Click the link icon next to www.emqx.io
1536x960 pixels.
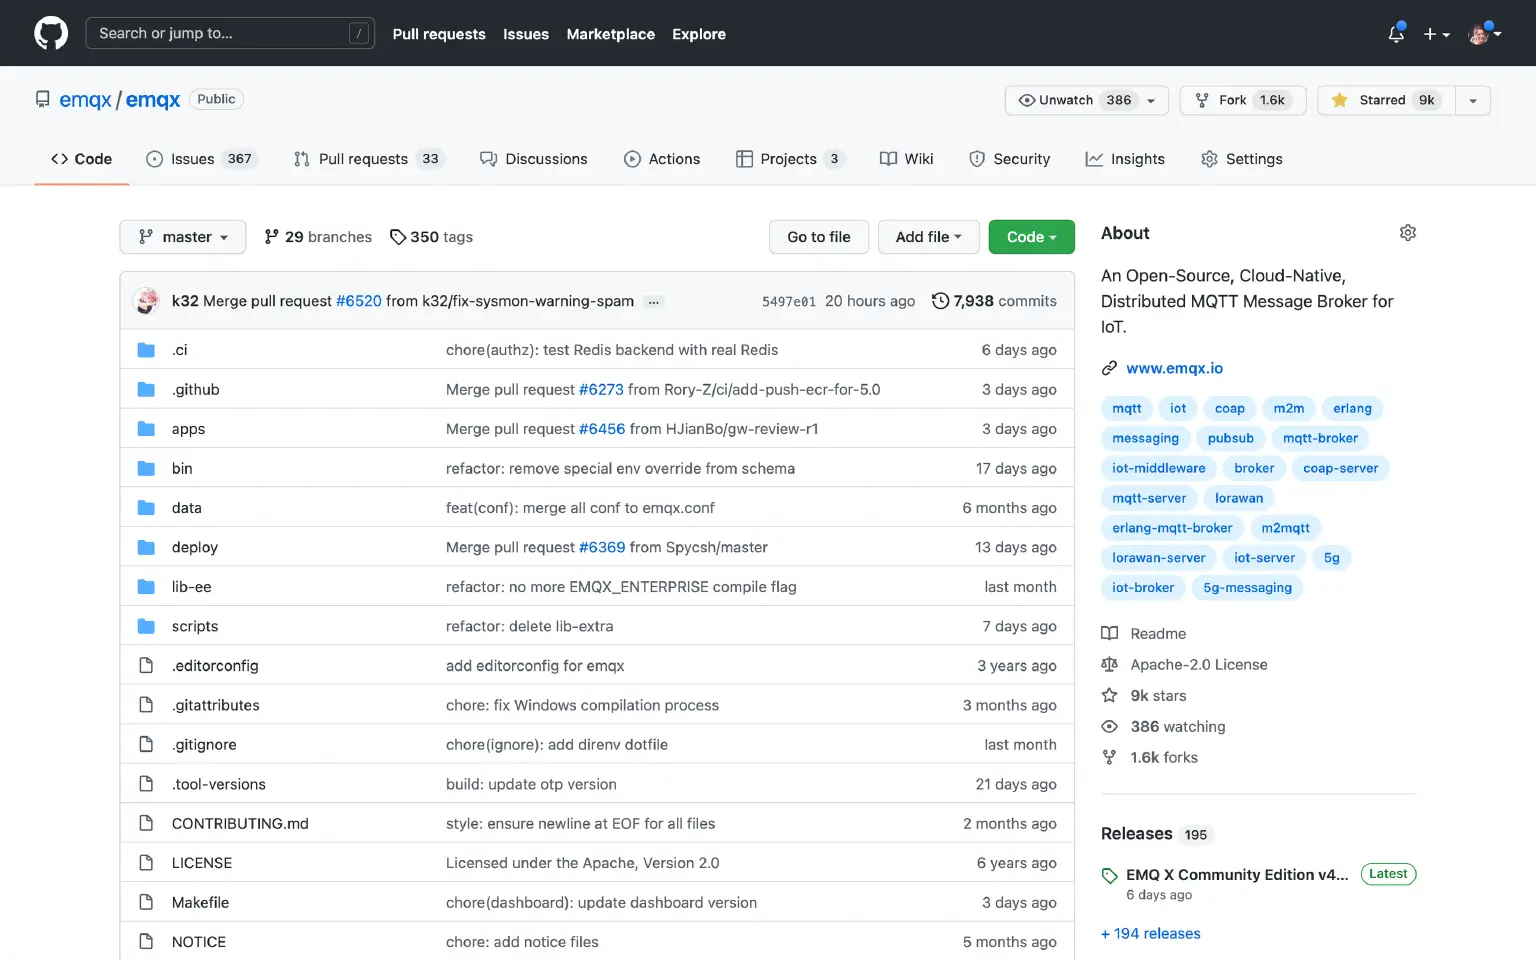point(1109,367)
